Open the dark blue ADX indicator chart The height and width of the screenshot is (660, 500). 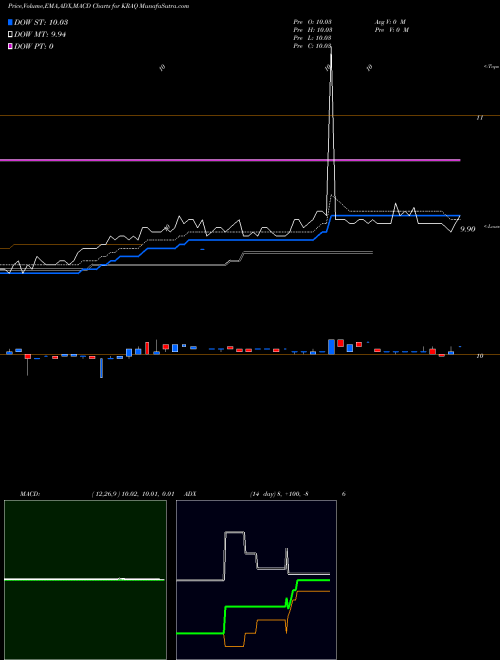(x=256, y=580)
